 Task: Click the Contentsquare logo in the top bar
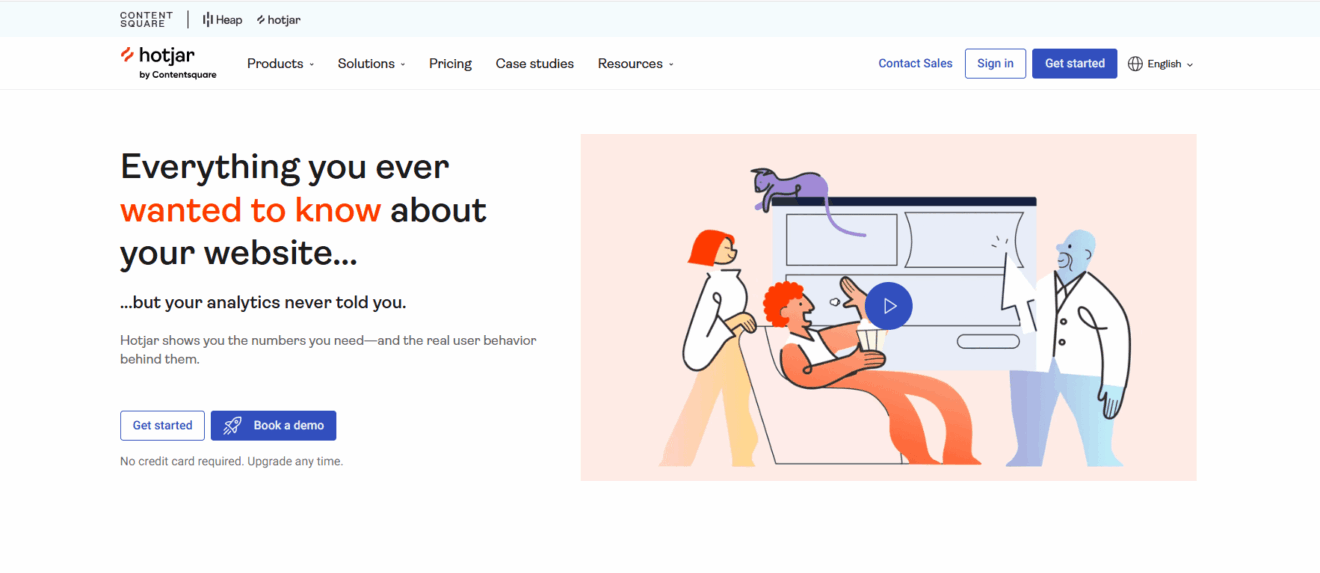pyautogui.click(x=146, y=19)
